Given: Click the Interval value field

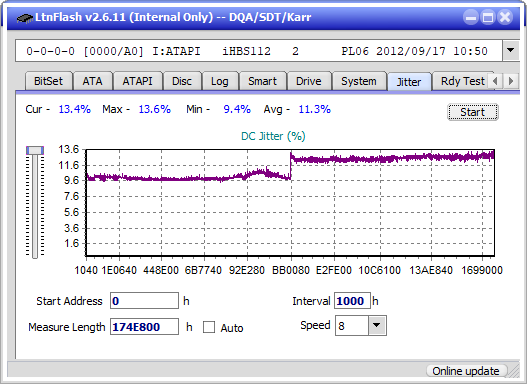Looking at the screenshot, I should tap(352, 301).
